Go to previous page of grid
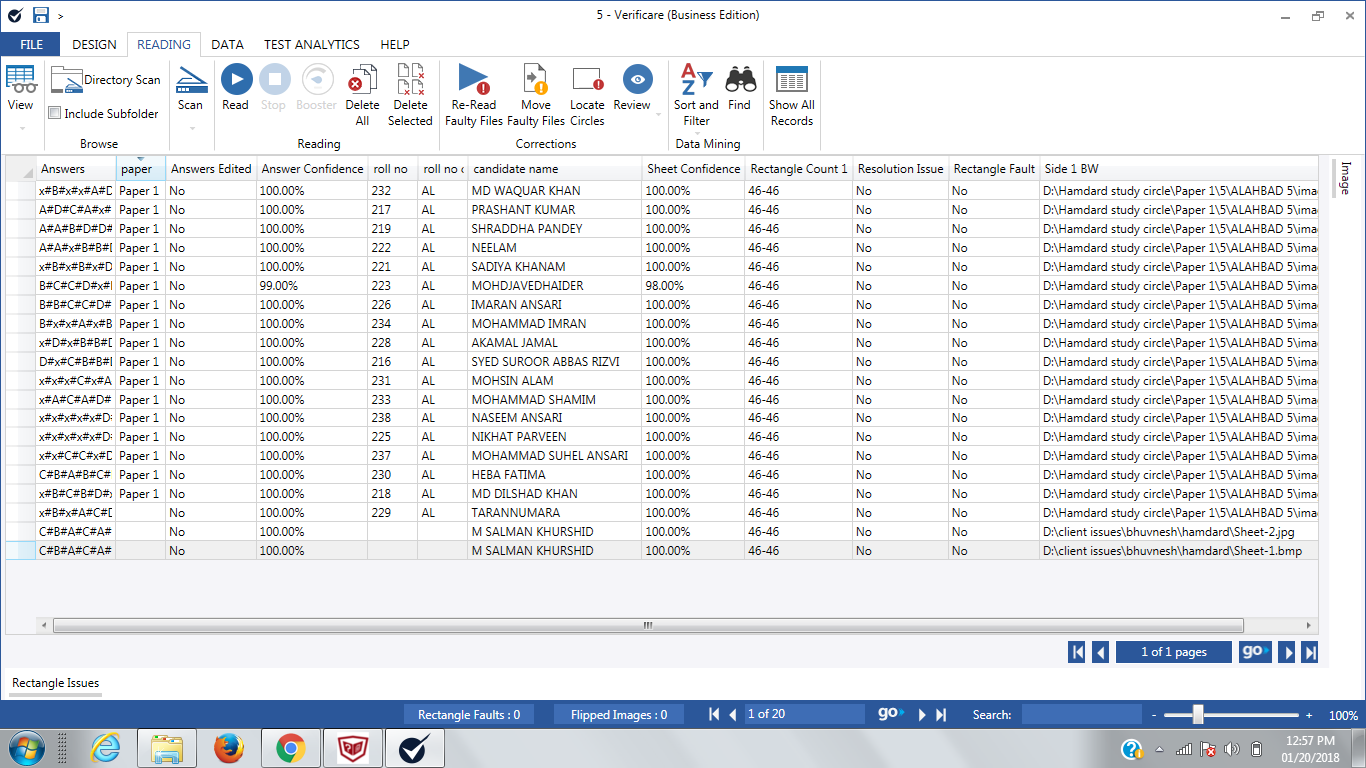This screenshot has height=768, width=1366. pyautogui.click(x=1100, y=652)
